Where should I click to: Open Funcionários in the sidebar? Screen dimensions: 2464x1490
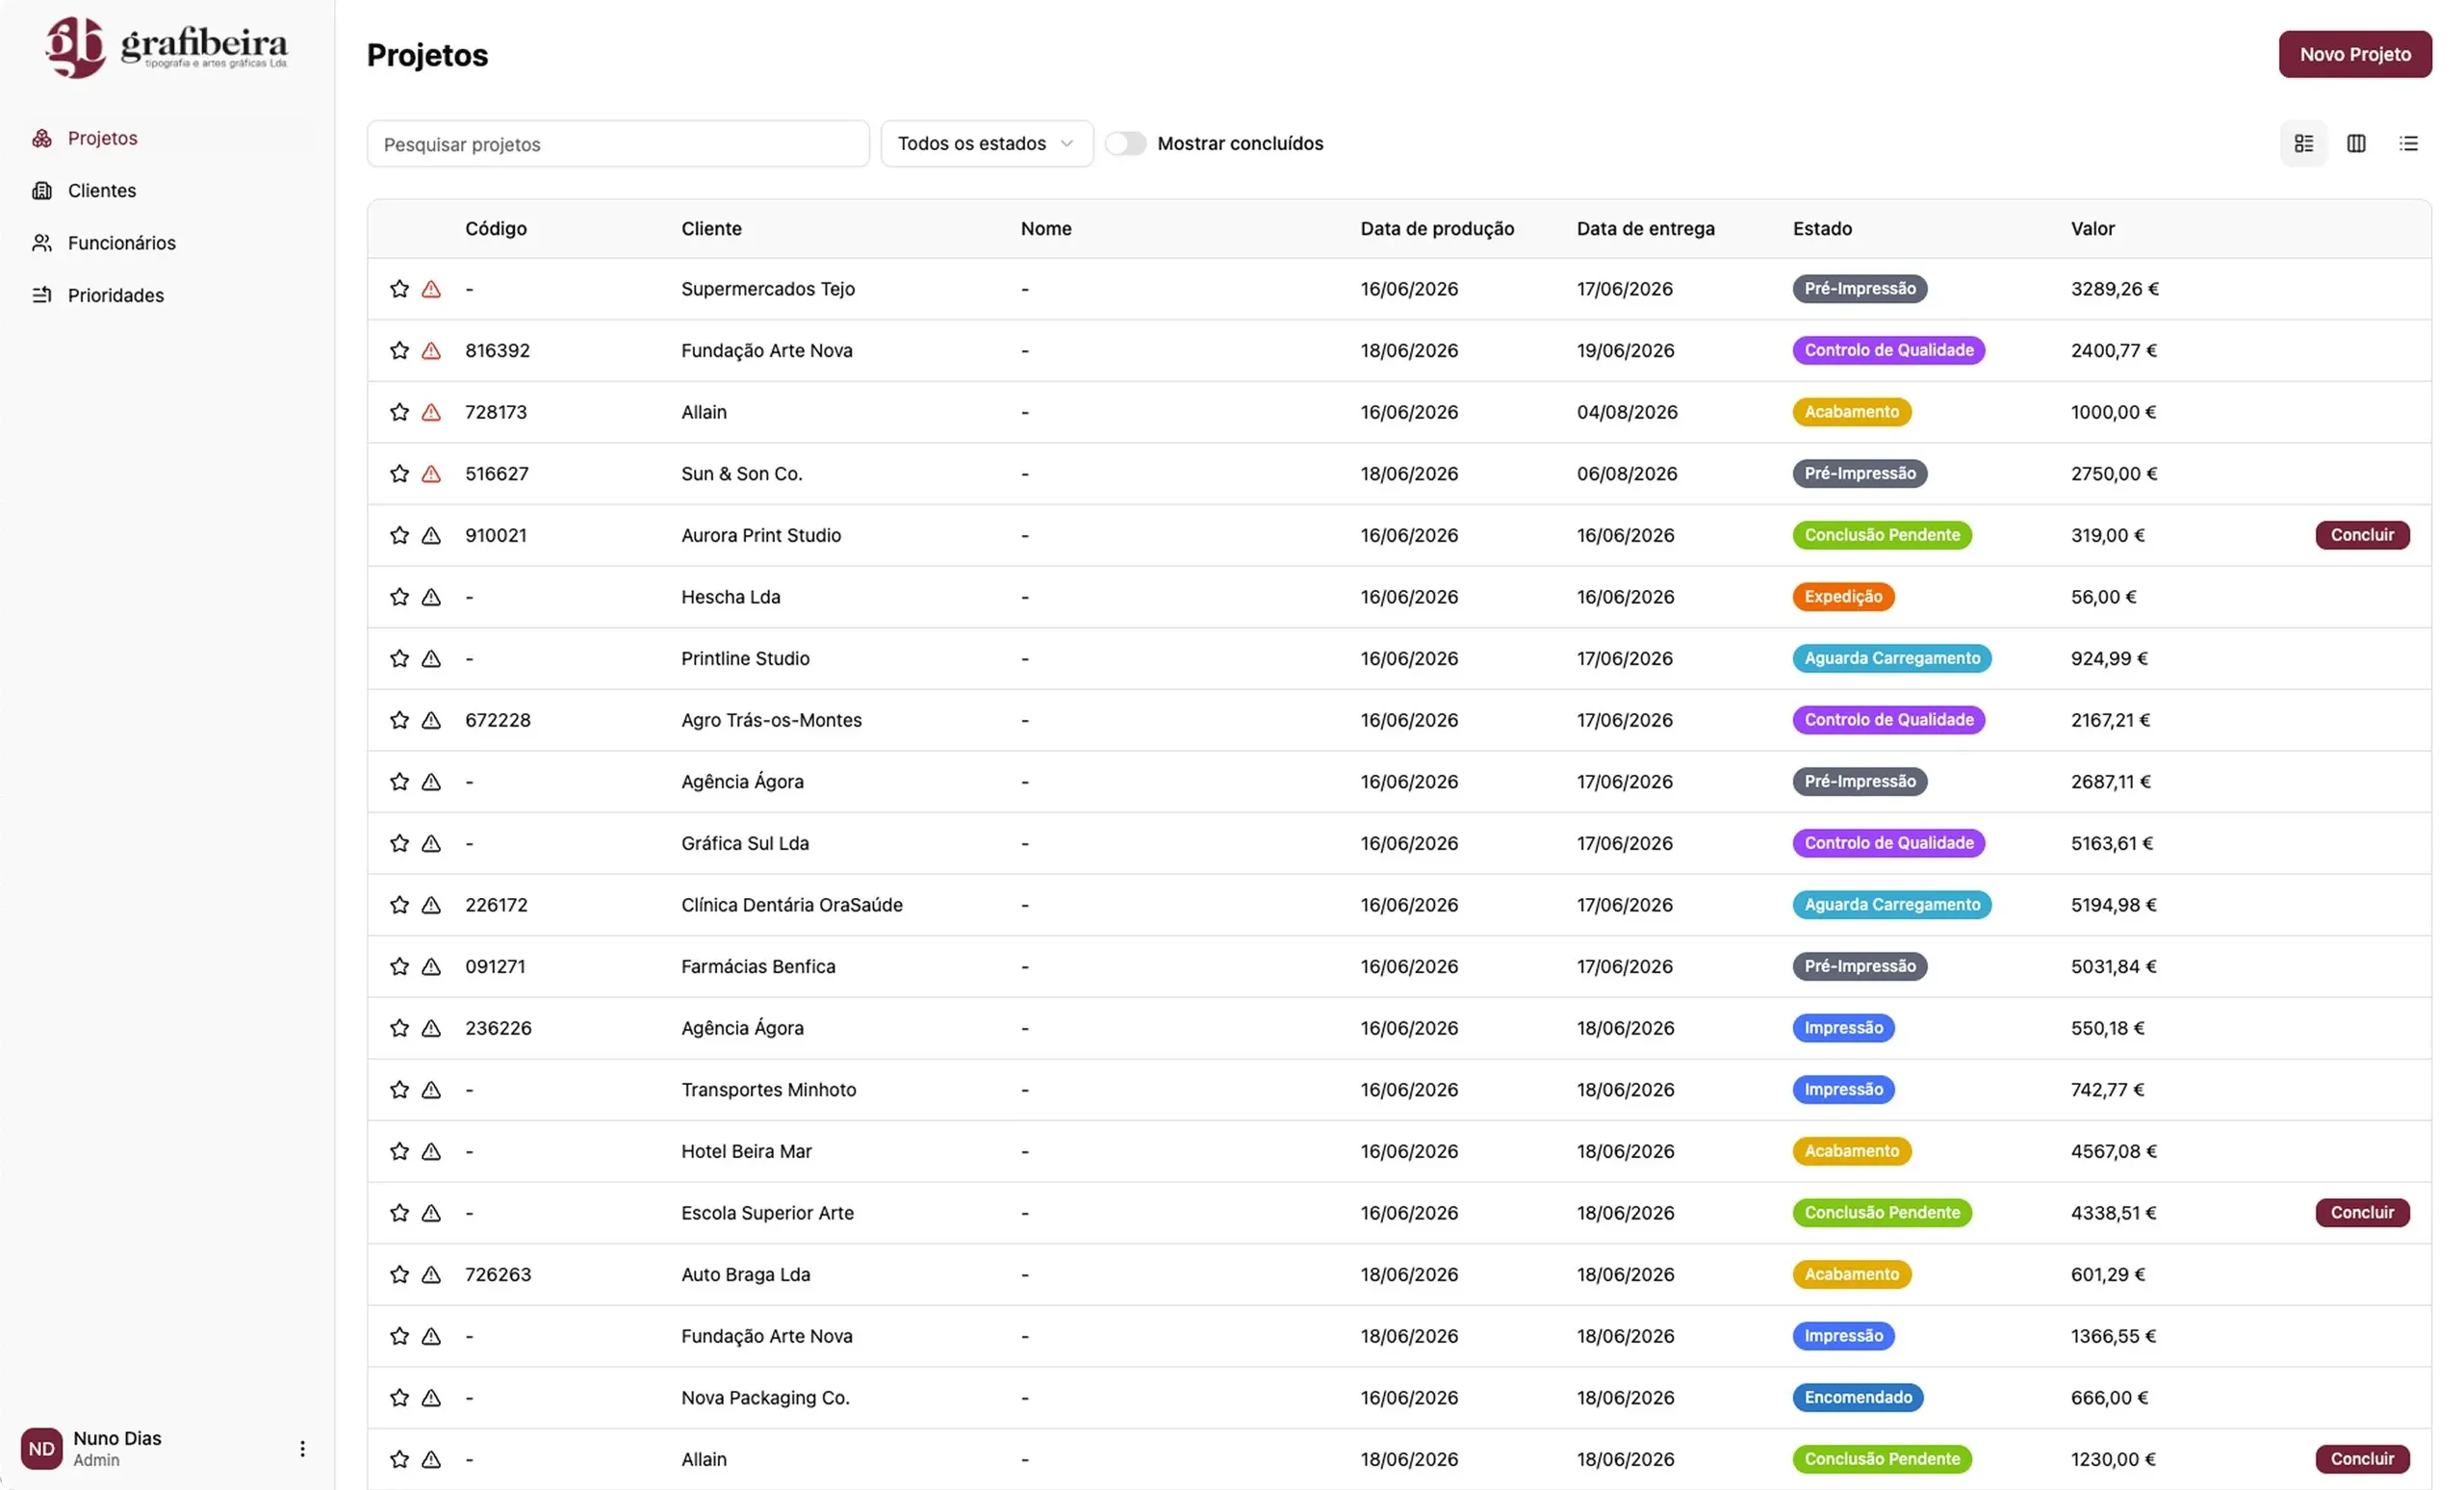tap(121, 243)
